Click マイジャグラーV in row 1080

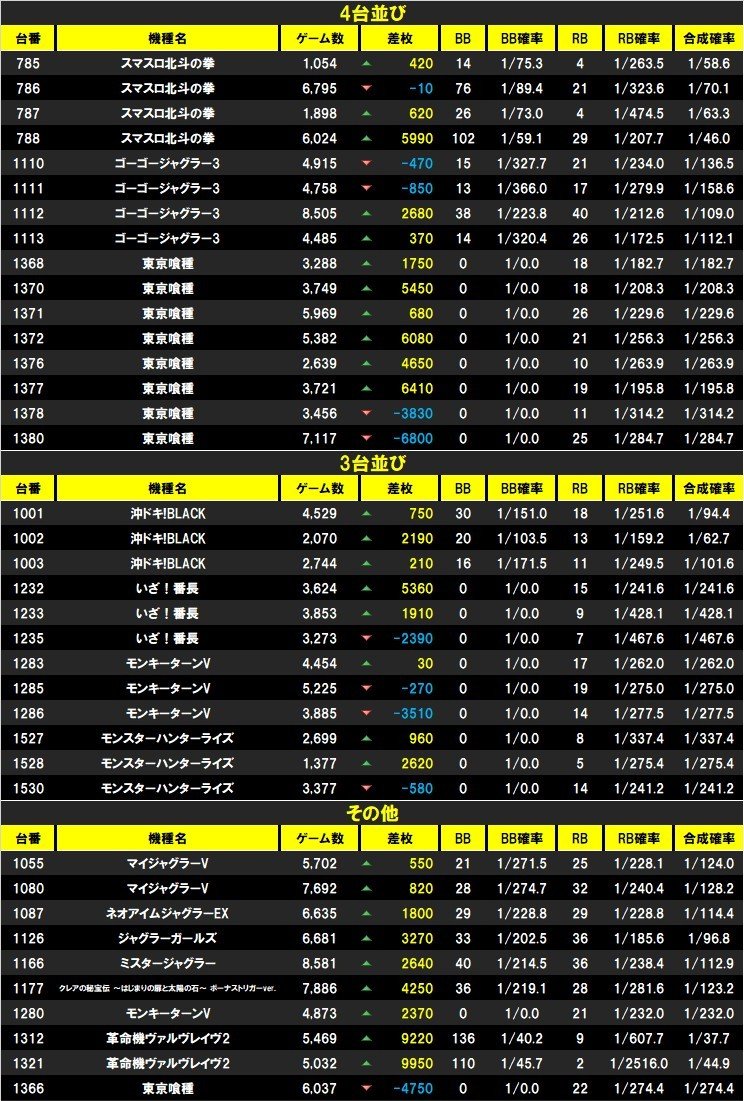point(167,888)
